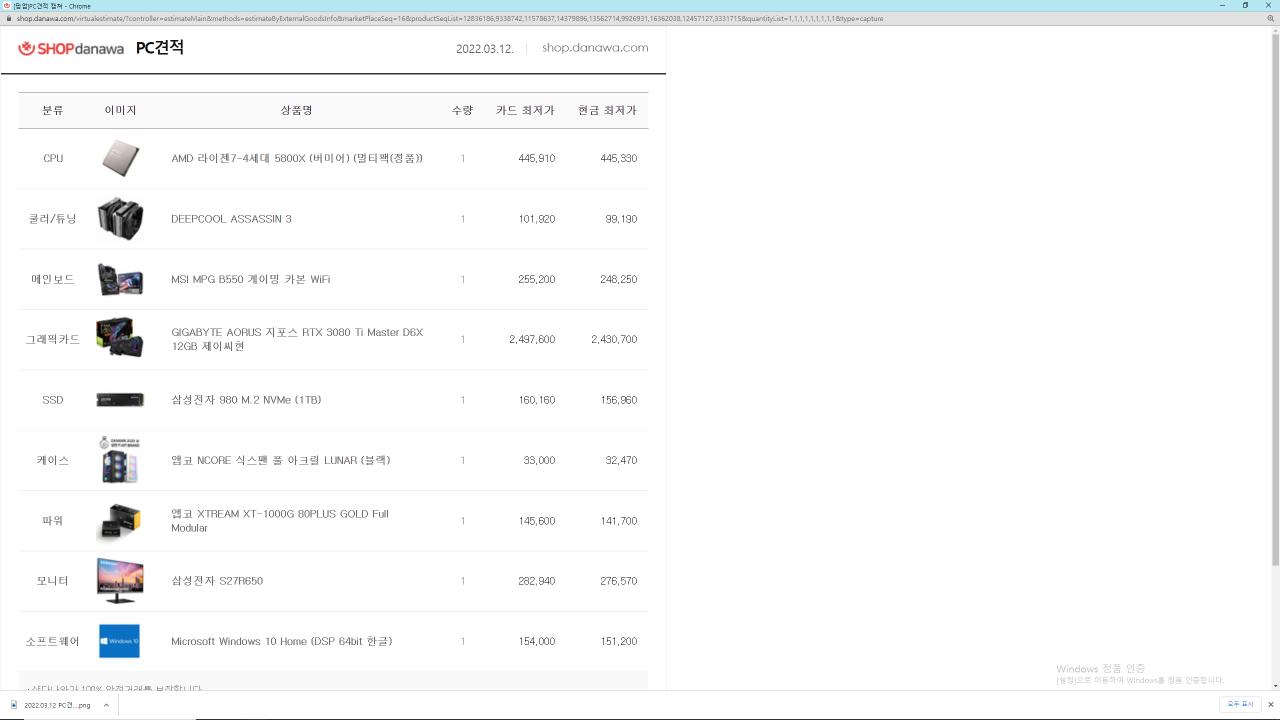Click cash price 156,960 for SSD
The width and height of the screenshot is (1280, 720).
pos(619,400)
